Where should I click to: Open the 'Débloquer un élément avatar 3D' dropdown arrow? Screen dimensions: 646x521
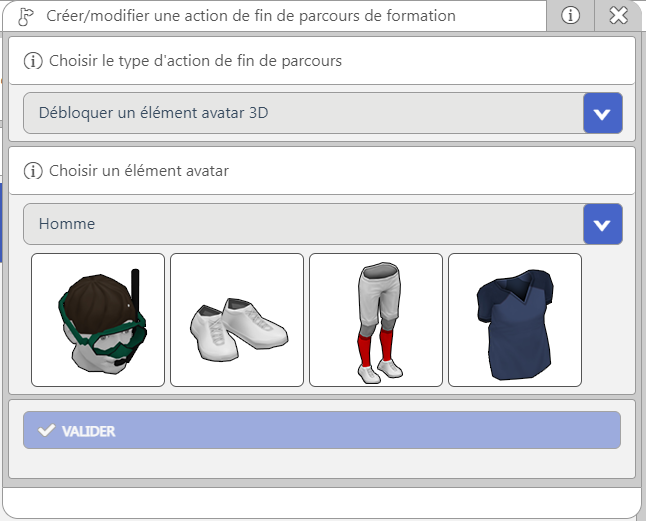point(602,113)
